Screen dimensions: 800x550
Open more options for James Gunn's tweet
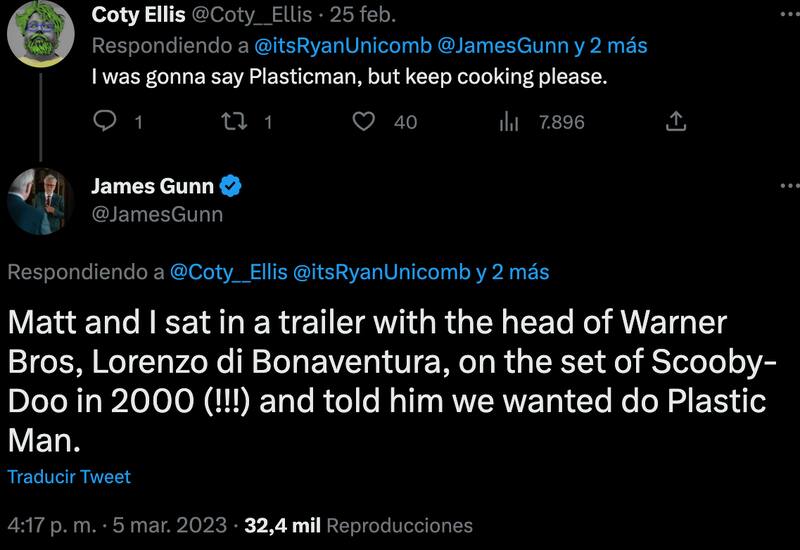point(789,186)
